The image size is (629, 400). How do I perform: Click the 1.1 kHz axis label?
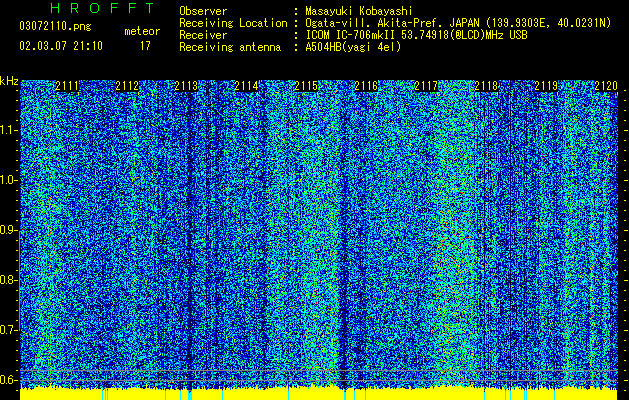click(8, 130)
